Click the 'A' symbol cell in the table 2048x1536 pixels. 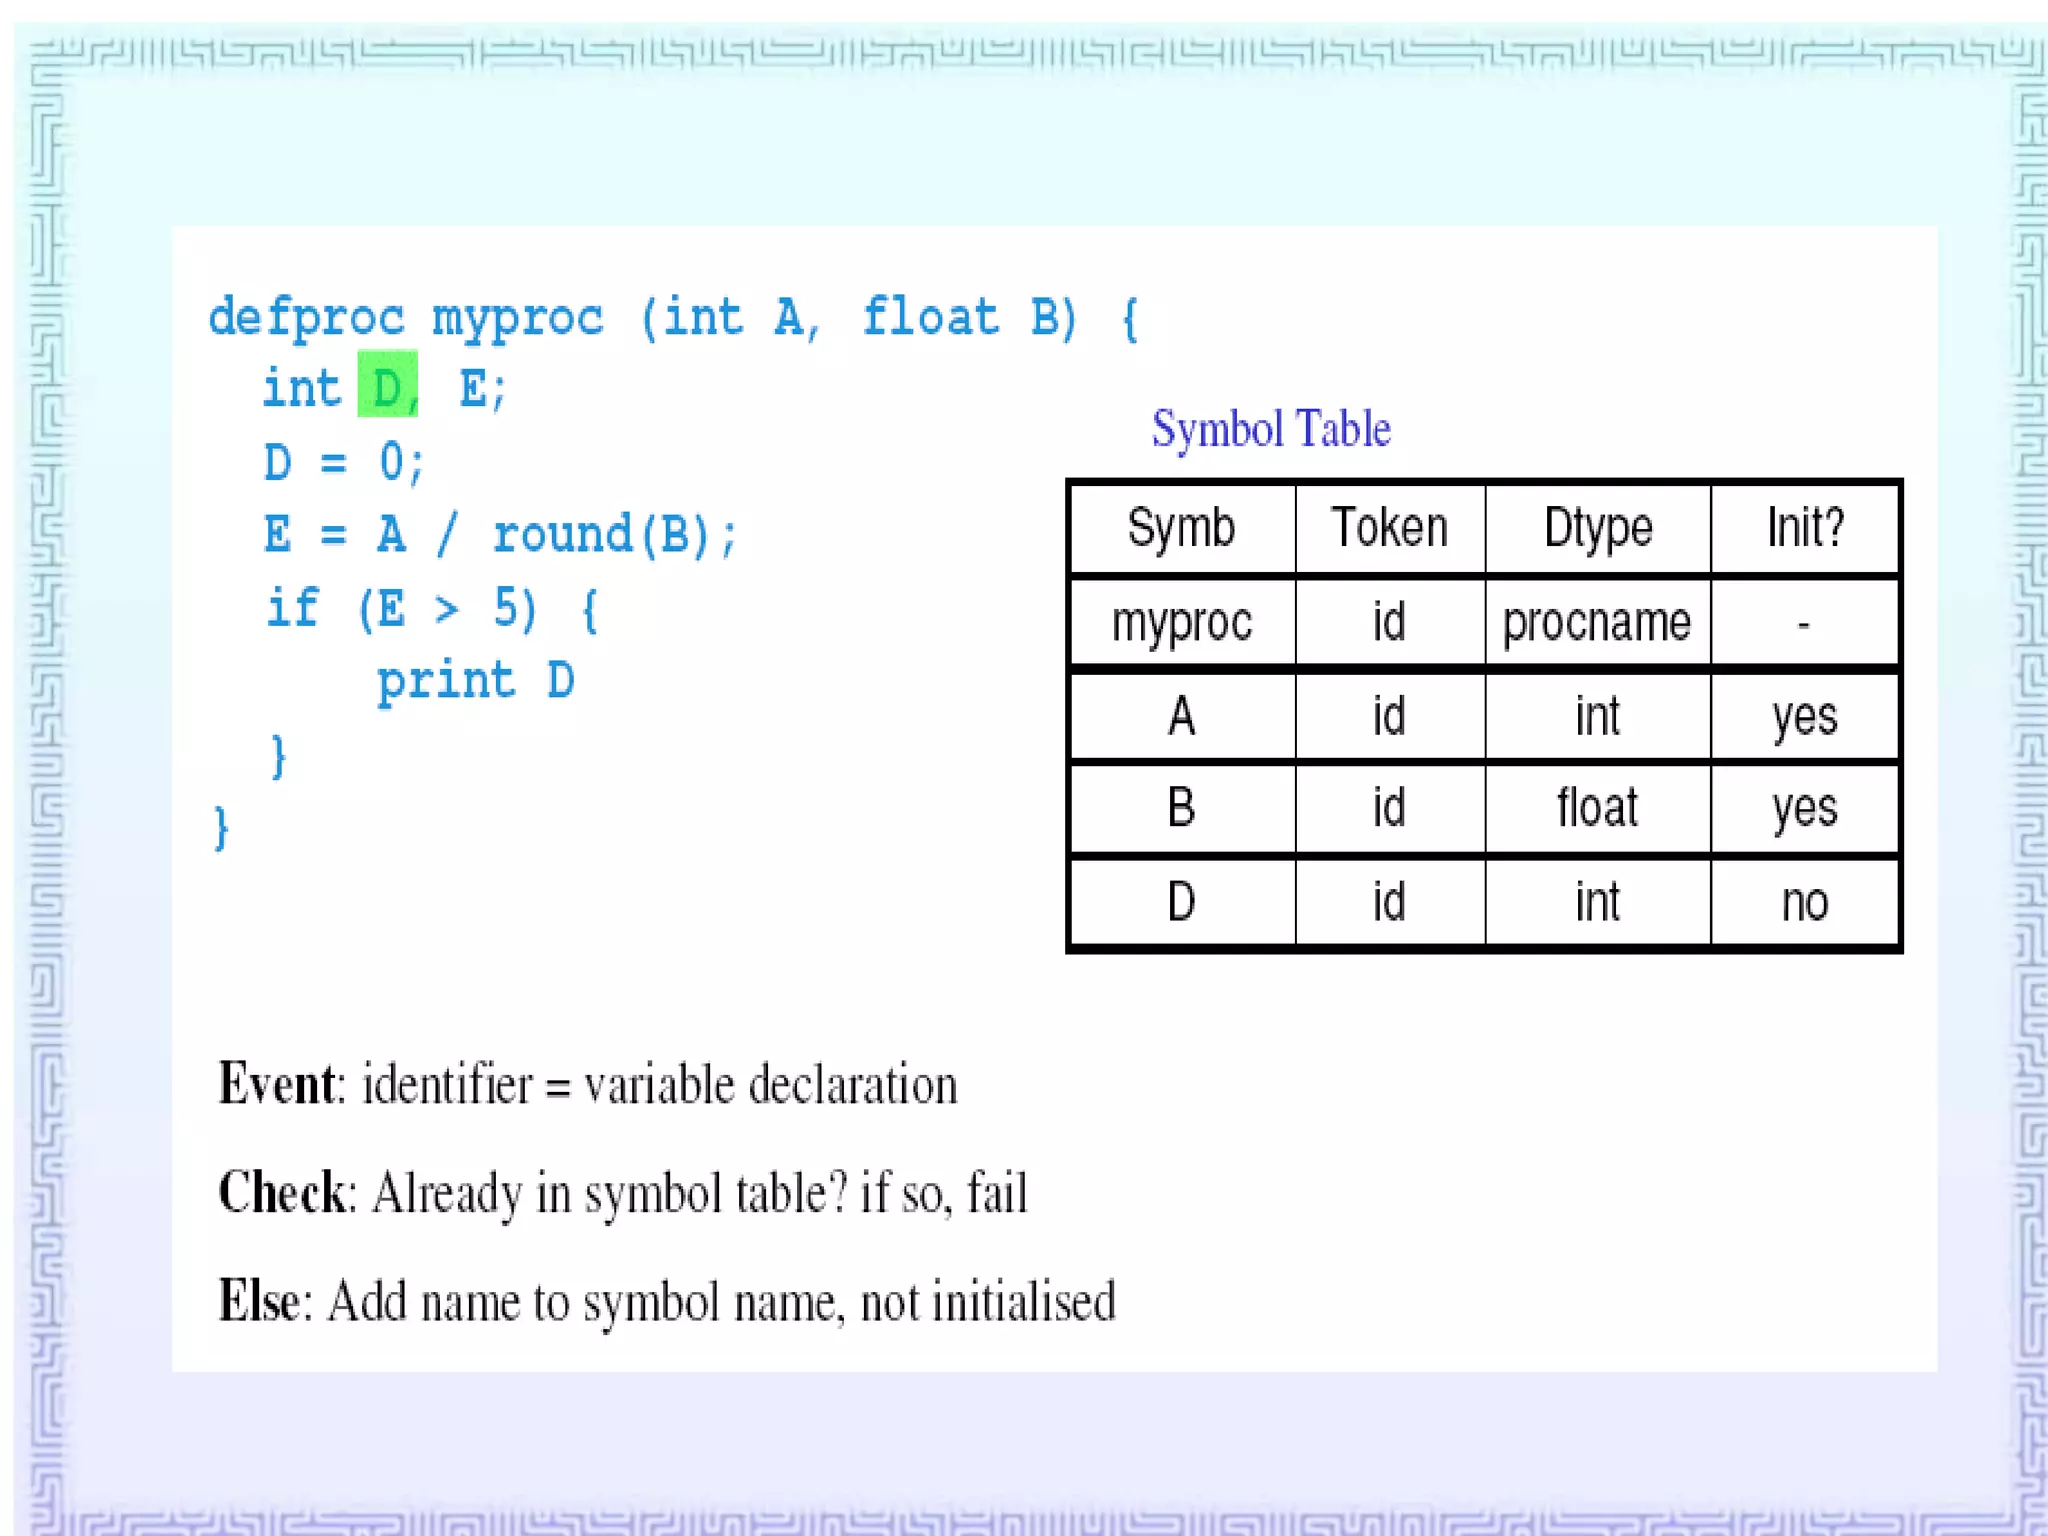coord(1182,716)
